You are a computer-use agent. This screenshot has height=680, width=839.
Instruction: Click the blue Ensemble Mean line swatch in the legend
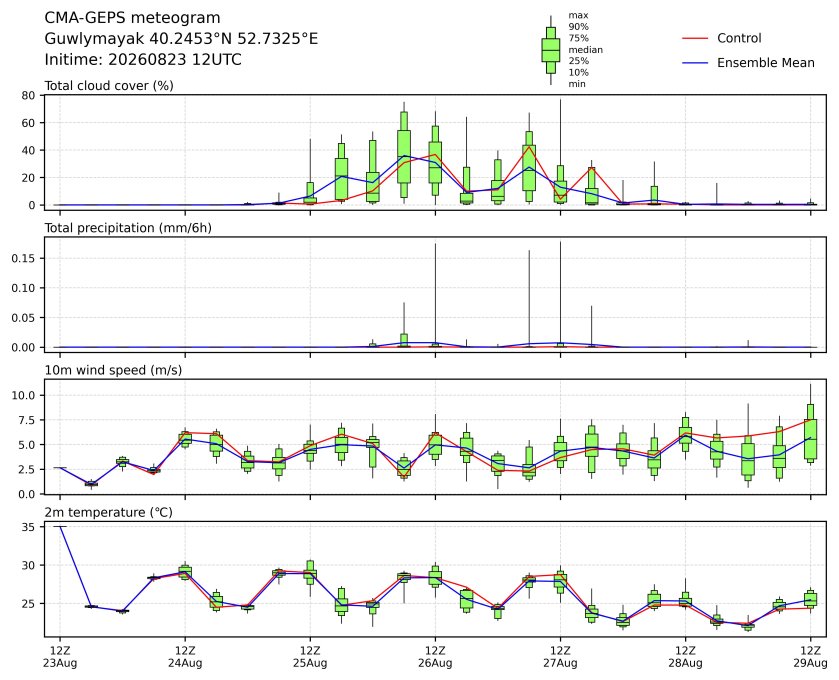point(695,63)
